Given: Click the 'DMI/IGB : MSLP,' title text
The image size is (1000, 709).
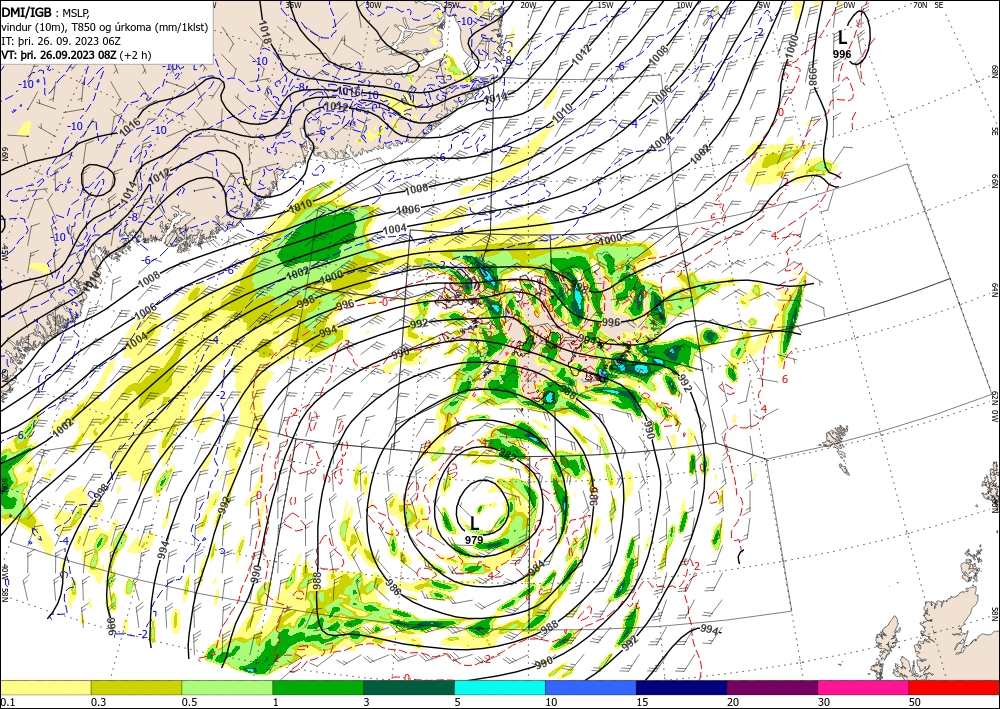Looking at the screenshot, I should 47,13.
